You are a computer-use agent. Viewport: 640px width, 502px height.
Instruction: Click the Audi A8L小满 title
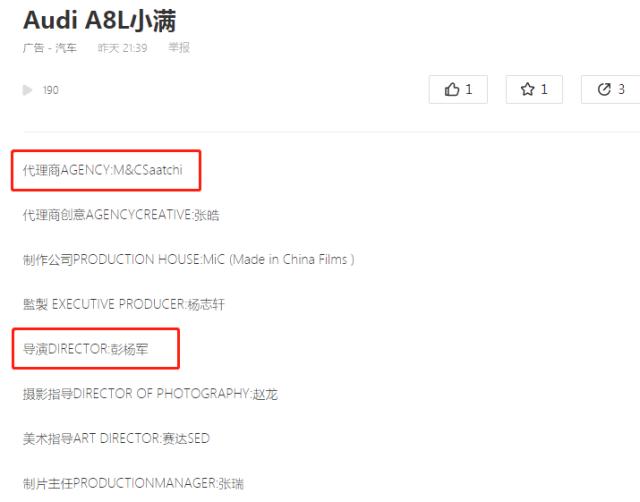[100, 20]
